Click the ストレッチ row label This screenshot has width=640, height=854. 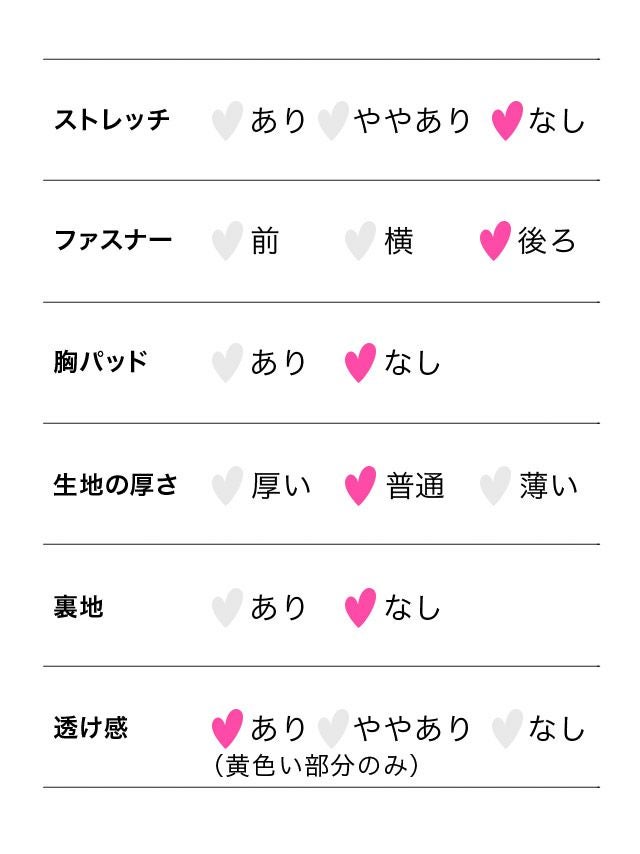[111, 121]
